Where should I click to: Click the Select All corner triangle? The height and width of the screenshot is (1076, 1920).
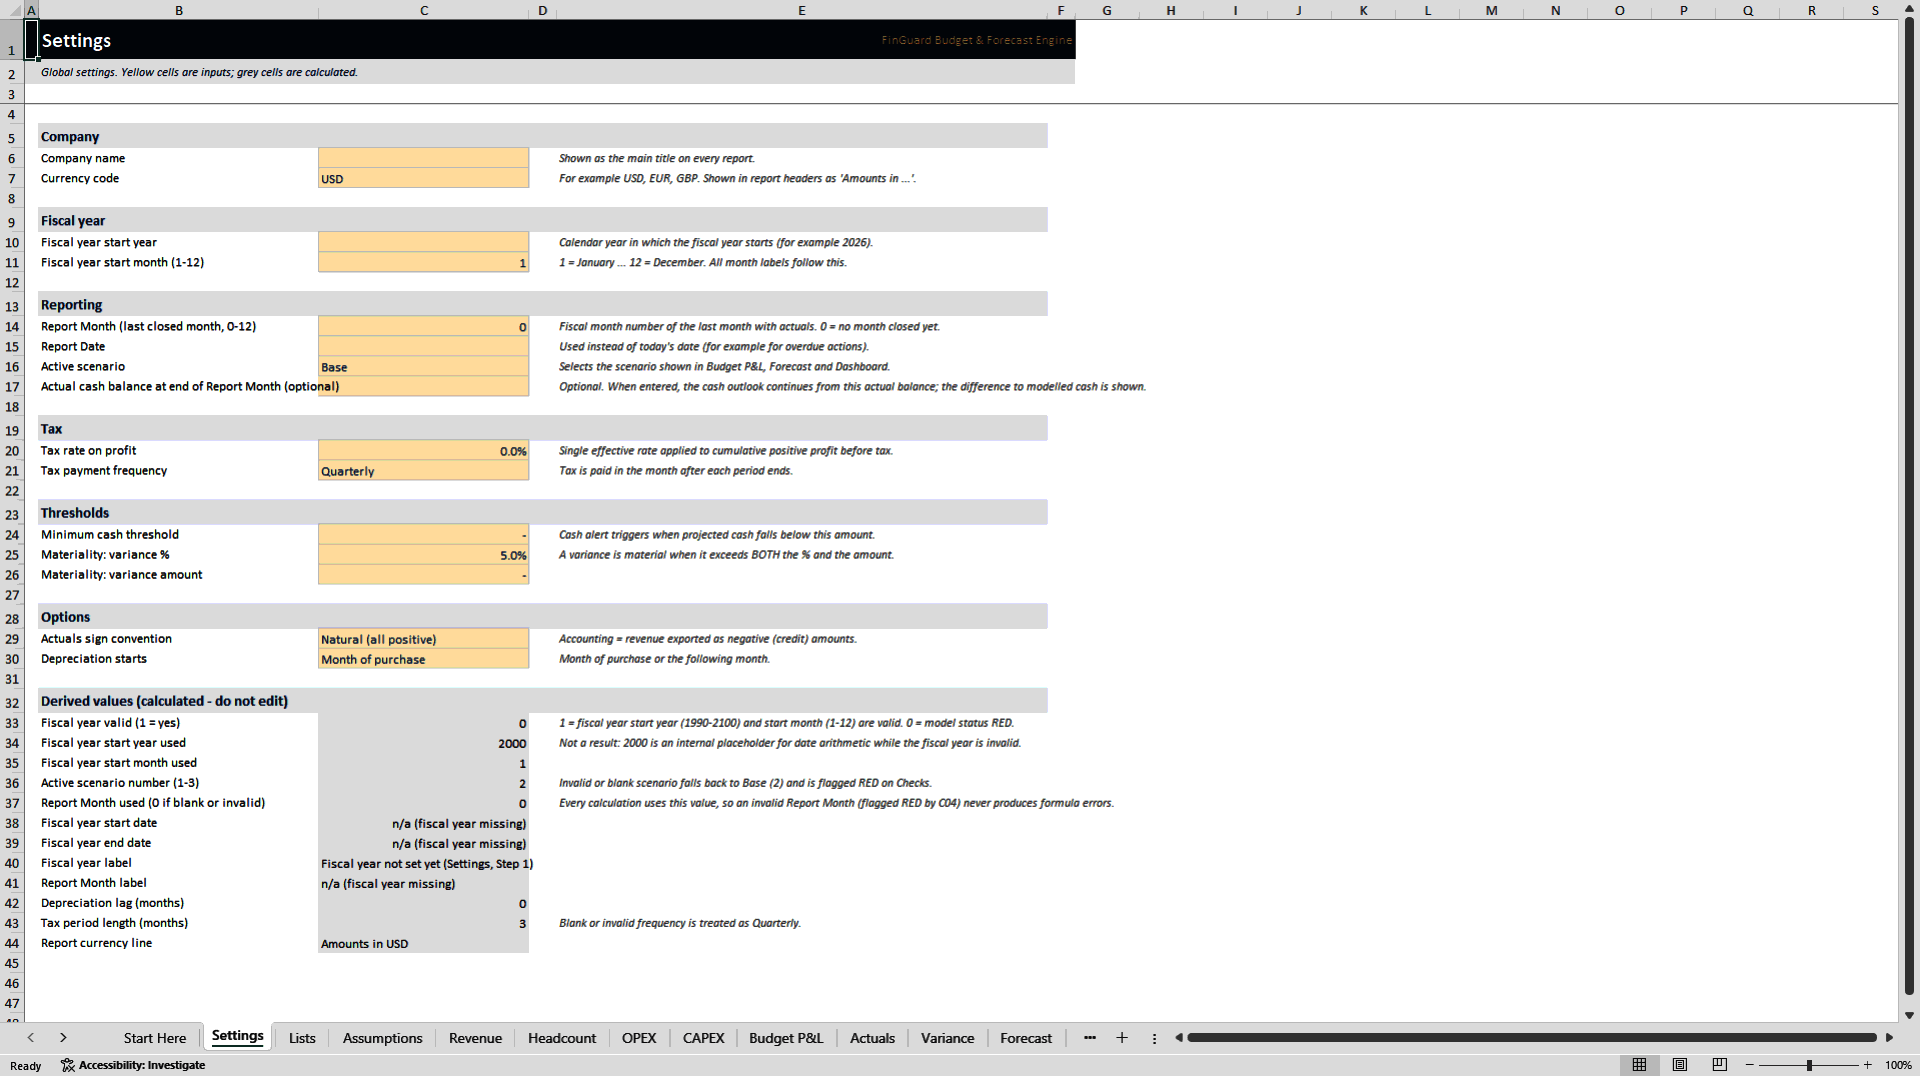click(12, 10)
